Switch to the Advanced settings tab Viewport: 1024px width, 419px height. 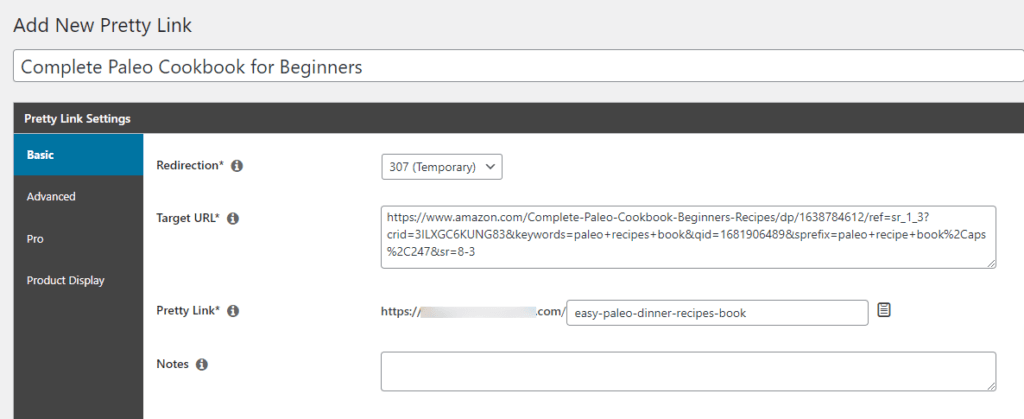[x=72, y=197]
